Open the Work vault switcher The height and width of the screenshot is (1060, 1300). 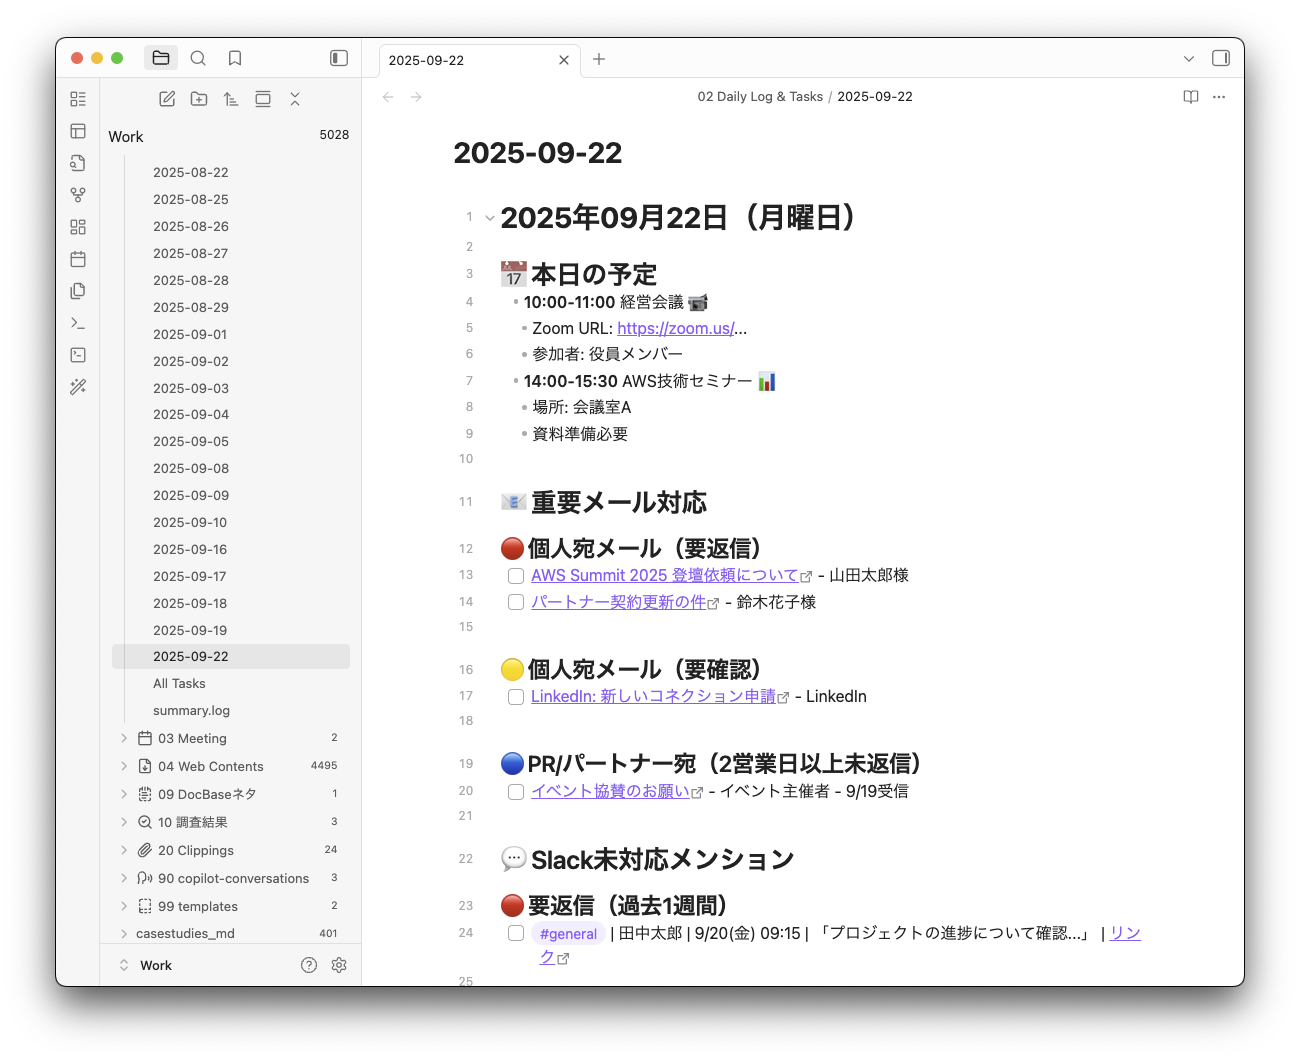[x=146, y=965]
